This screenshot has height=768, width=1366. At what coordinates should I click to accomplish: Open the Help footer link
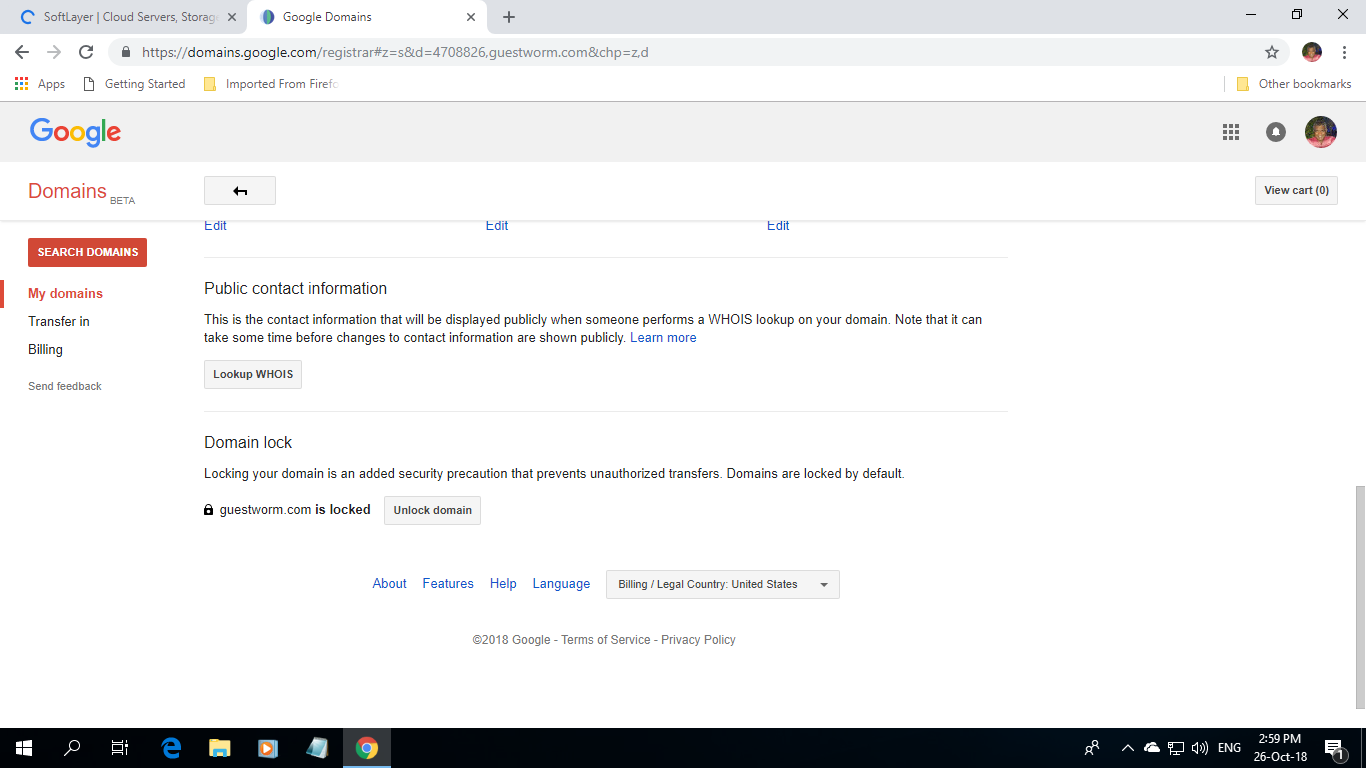click(x=503, y=584)
